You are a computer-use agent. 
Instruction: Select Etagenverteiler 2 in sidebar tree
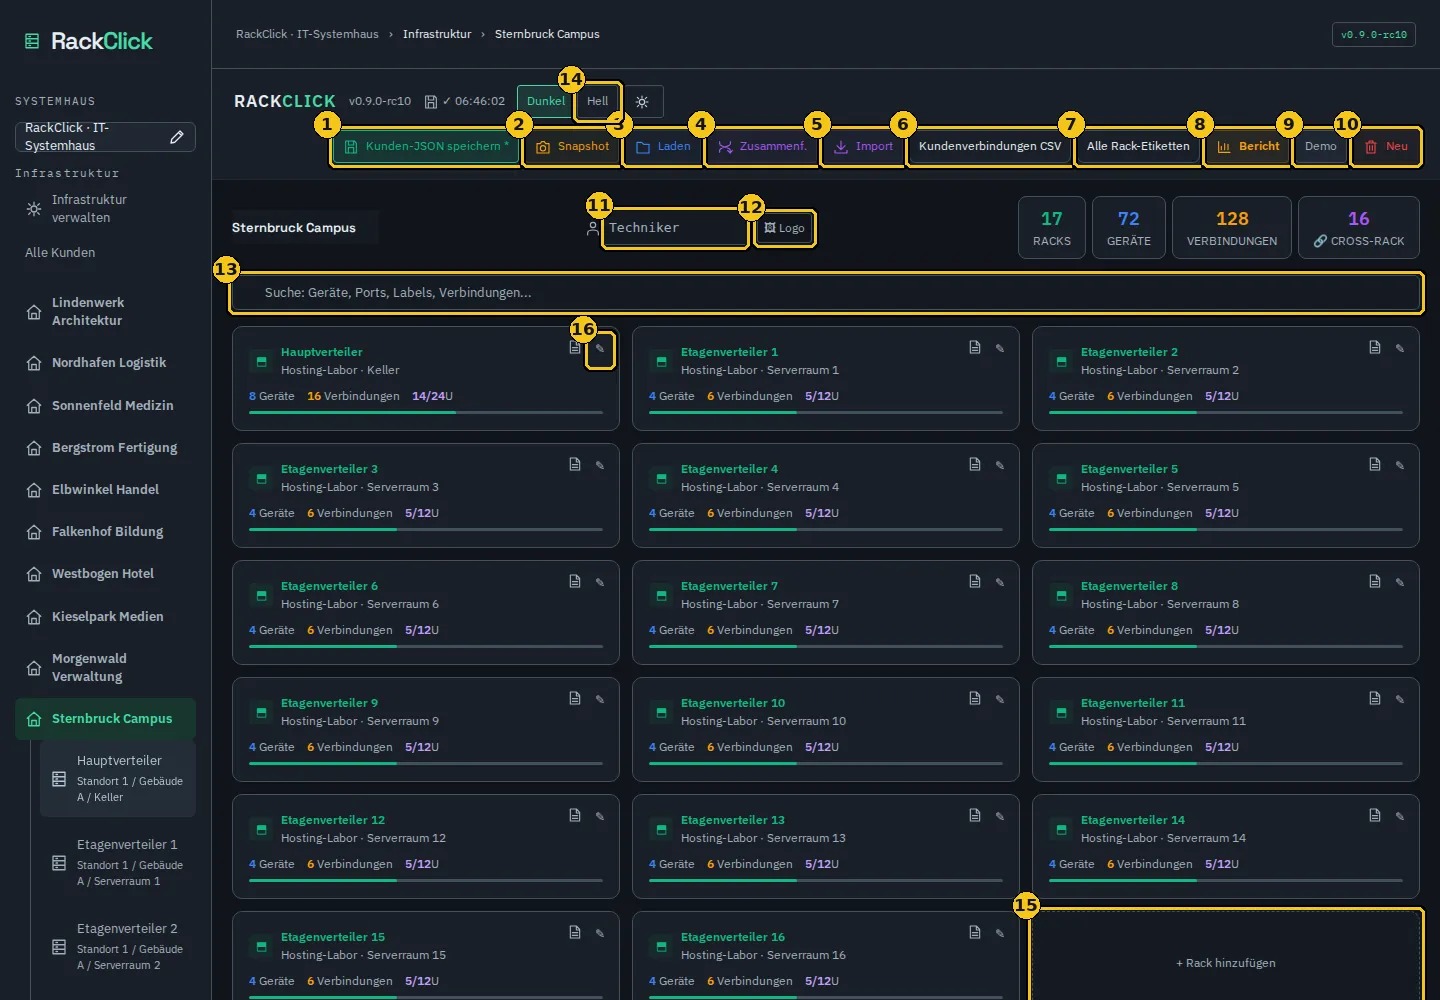(118, 947)
